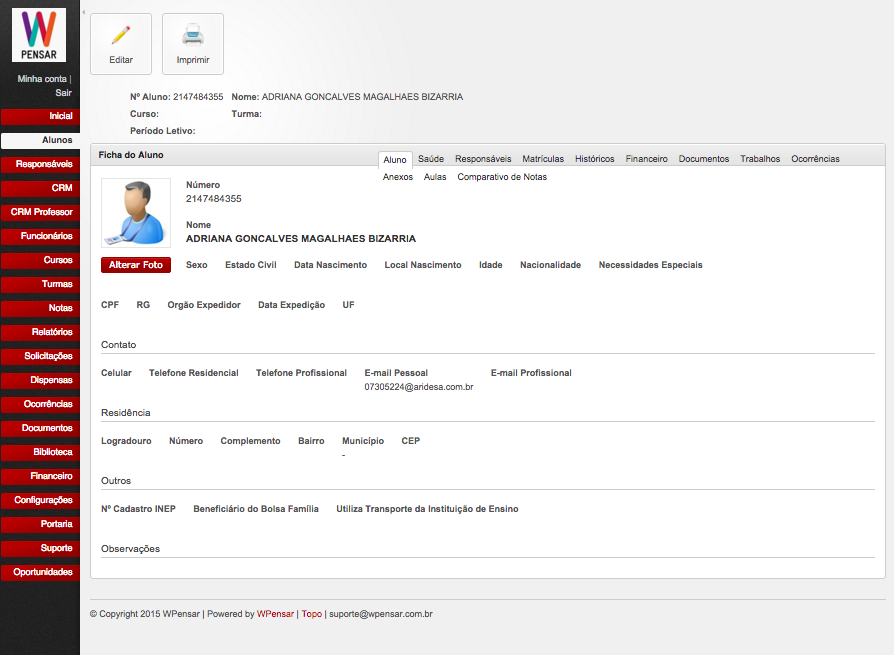894x655 pixels.
Task: Click Beneficiário do Bolsa Família label
Action: point(255,509)
